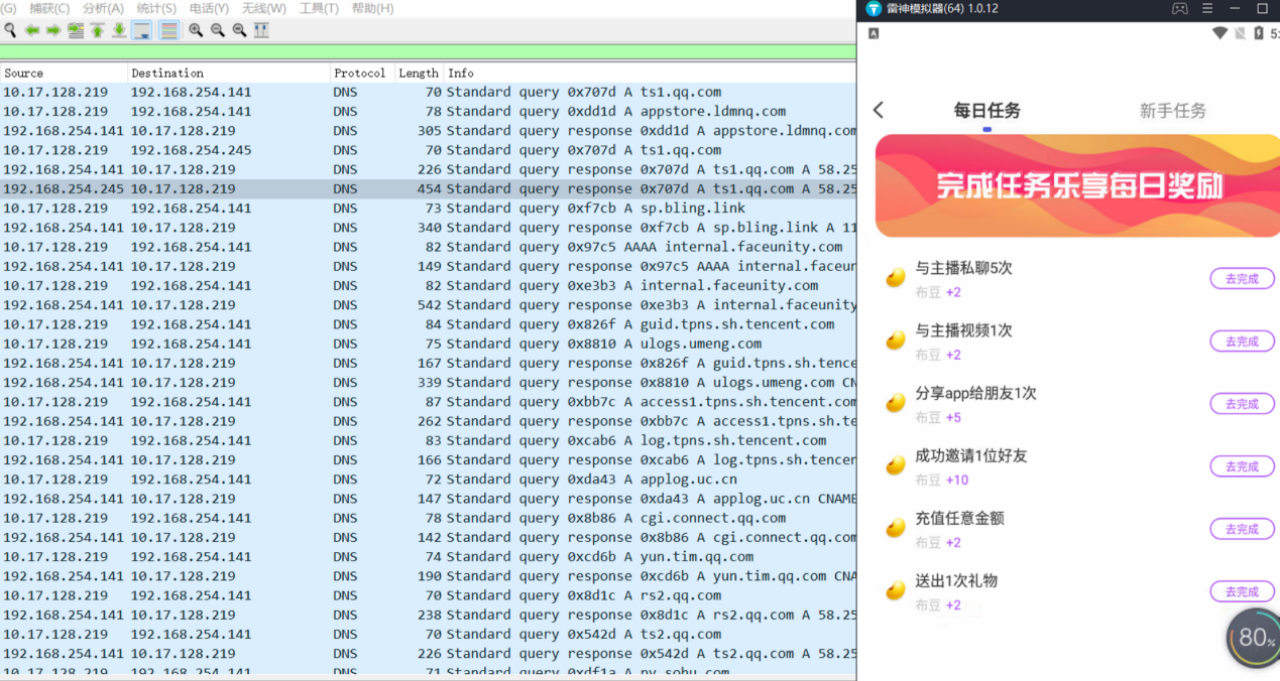Select the query 0xda43 applog.uc.cn length 72 row
The width and height of the screenshot is (1280, 681).
tap(428, 479)
